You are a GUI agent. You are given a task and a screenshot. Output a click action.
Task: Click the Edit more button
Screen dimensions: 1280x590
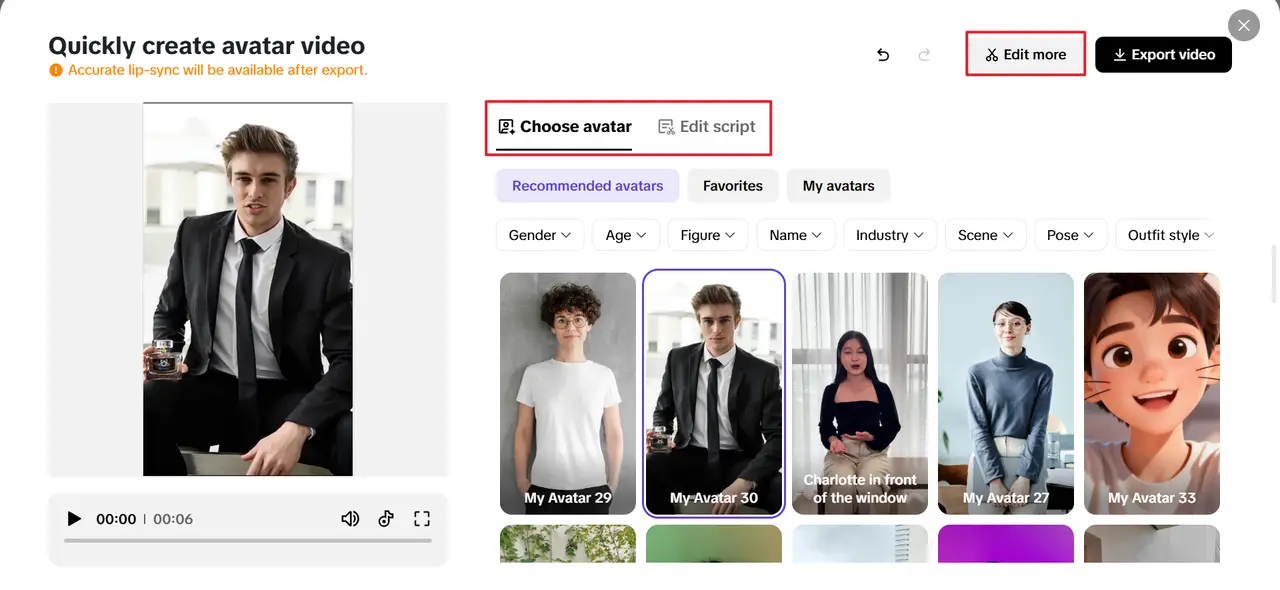point(1025,54)
